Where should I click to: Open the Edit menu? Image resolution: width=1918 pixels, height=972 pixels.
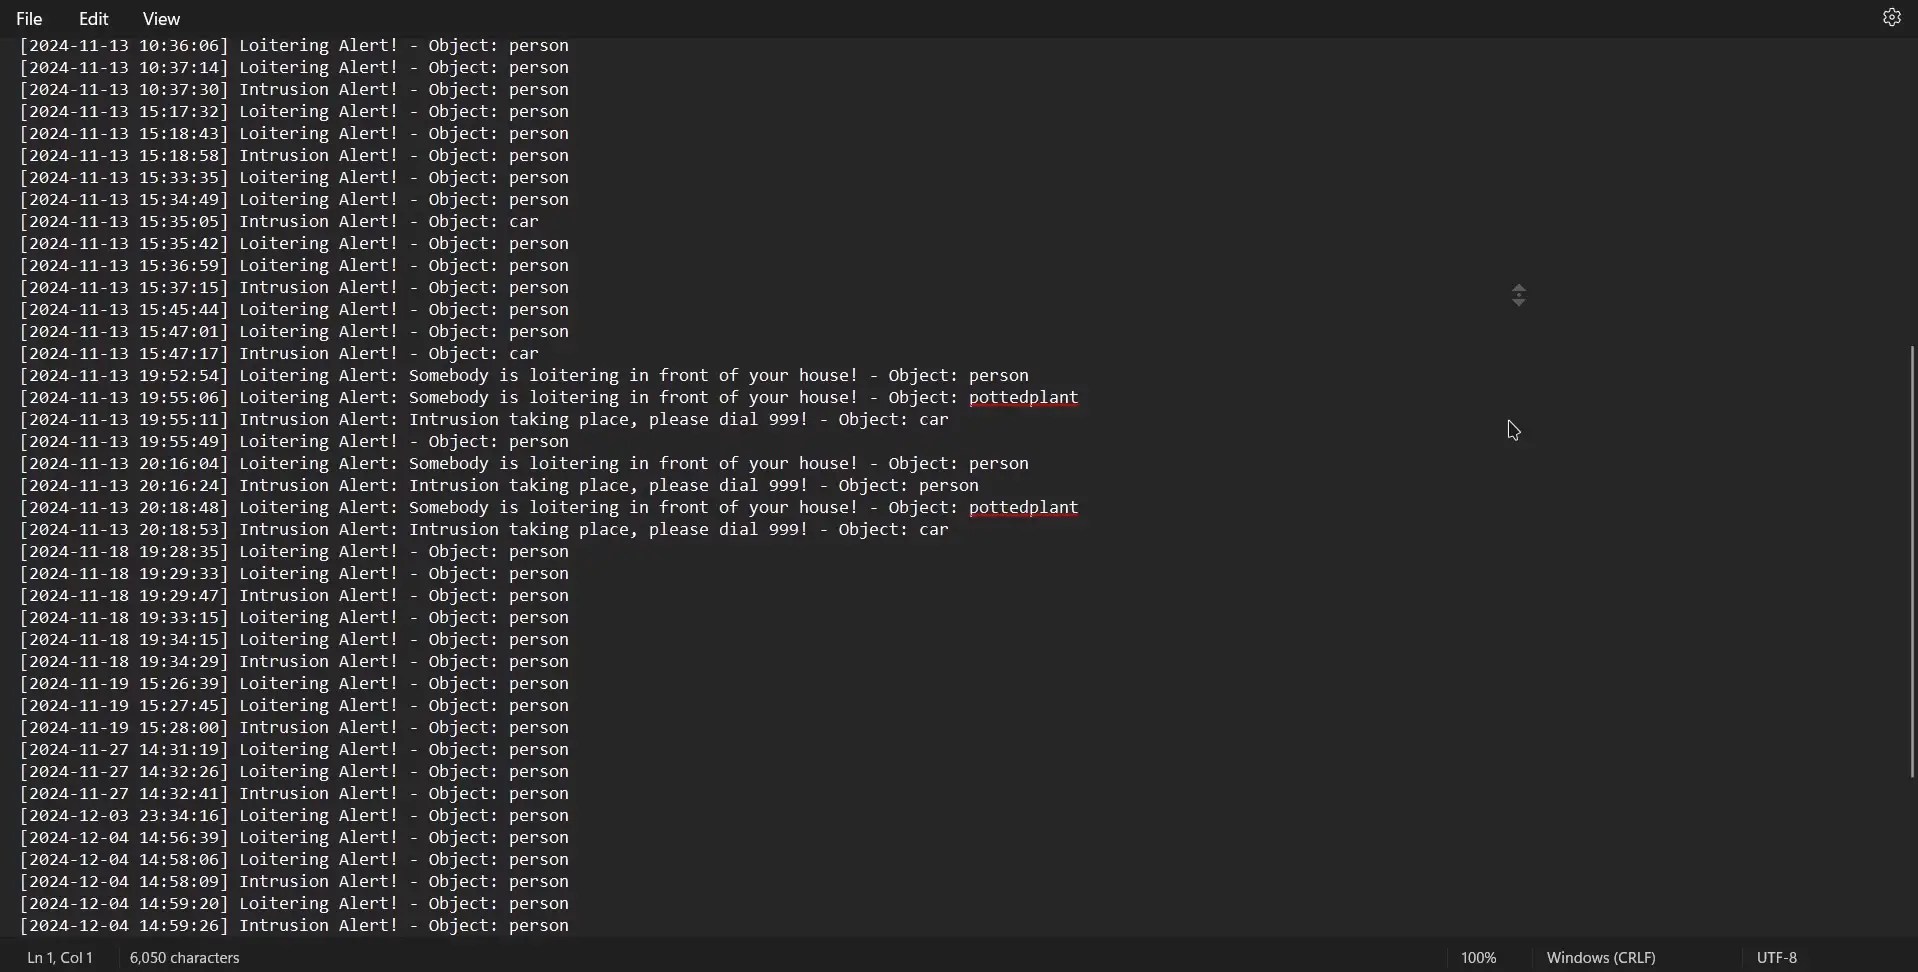pos(94,19)
